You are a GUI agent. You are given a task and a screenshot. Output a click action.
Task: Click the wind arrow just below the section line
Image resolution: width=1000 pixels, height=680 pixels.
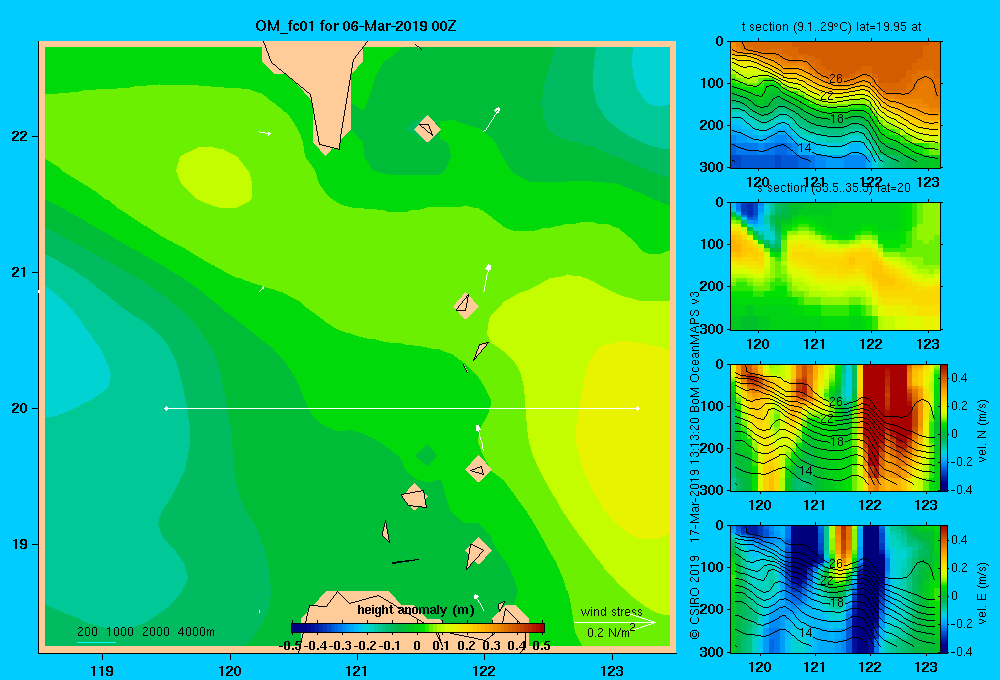tap(480, 438)
